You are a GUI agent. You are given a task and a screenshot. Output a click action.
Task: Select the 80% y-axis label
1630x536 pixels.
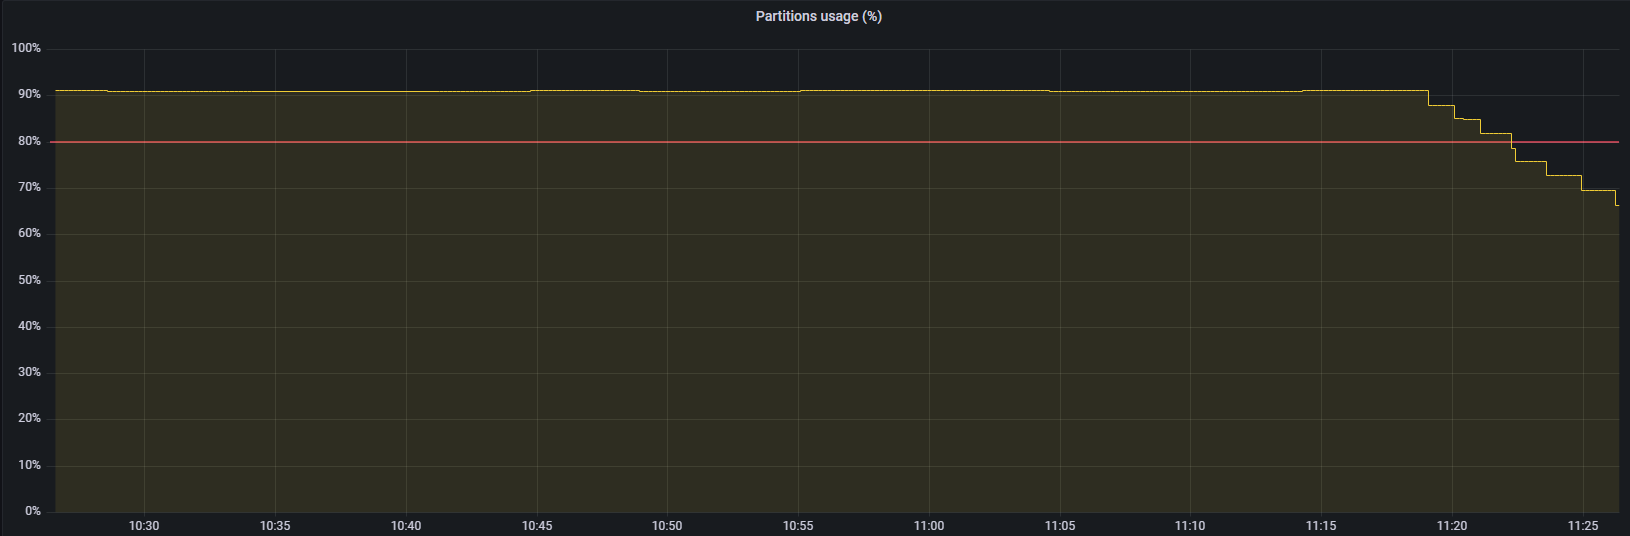(x=29, y=141)
